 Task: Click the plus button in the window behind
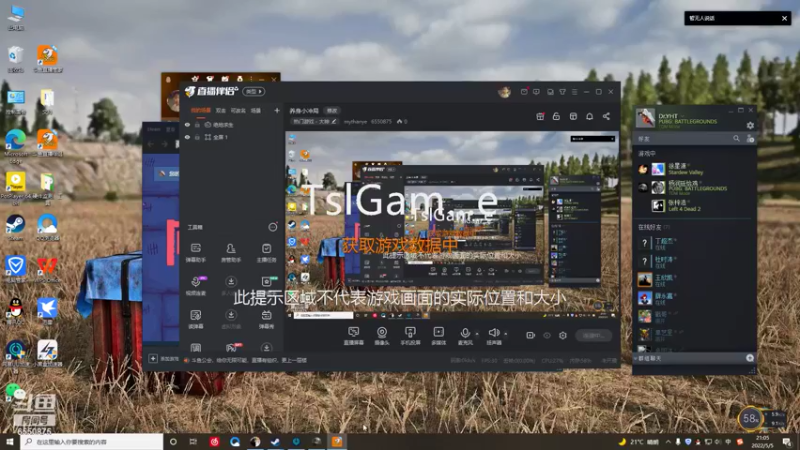[153, 359]
